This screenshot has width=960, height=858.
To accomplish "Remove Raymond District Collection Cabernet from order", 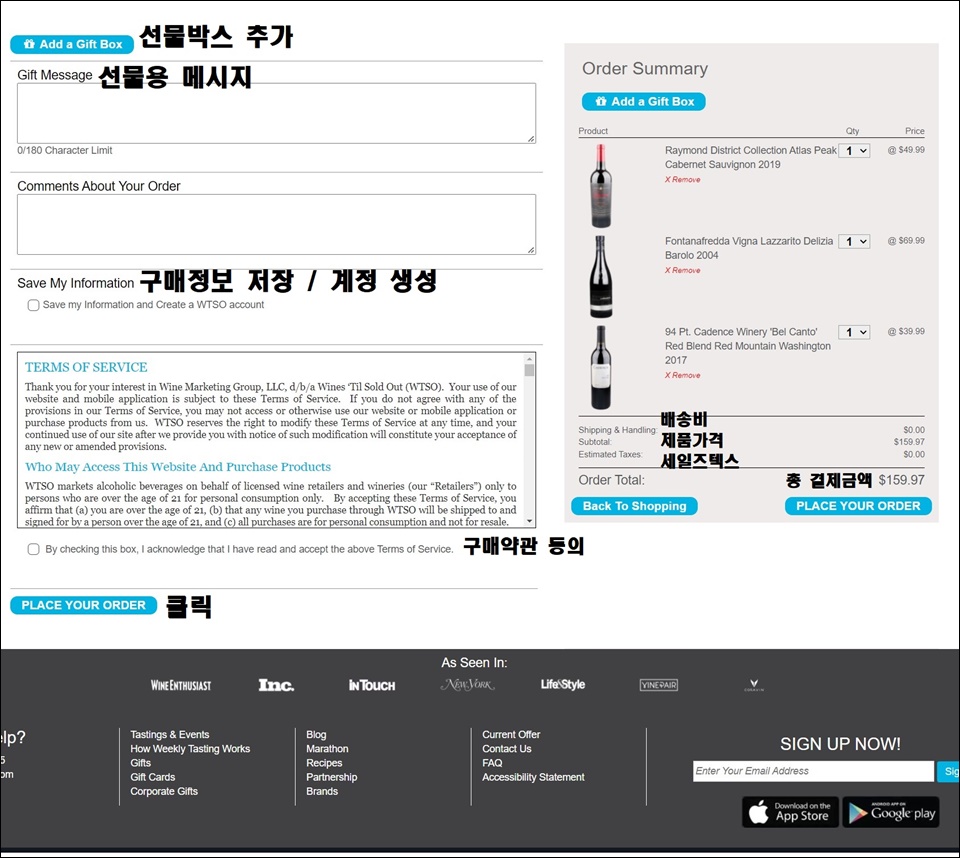I will coord(683,179).
